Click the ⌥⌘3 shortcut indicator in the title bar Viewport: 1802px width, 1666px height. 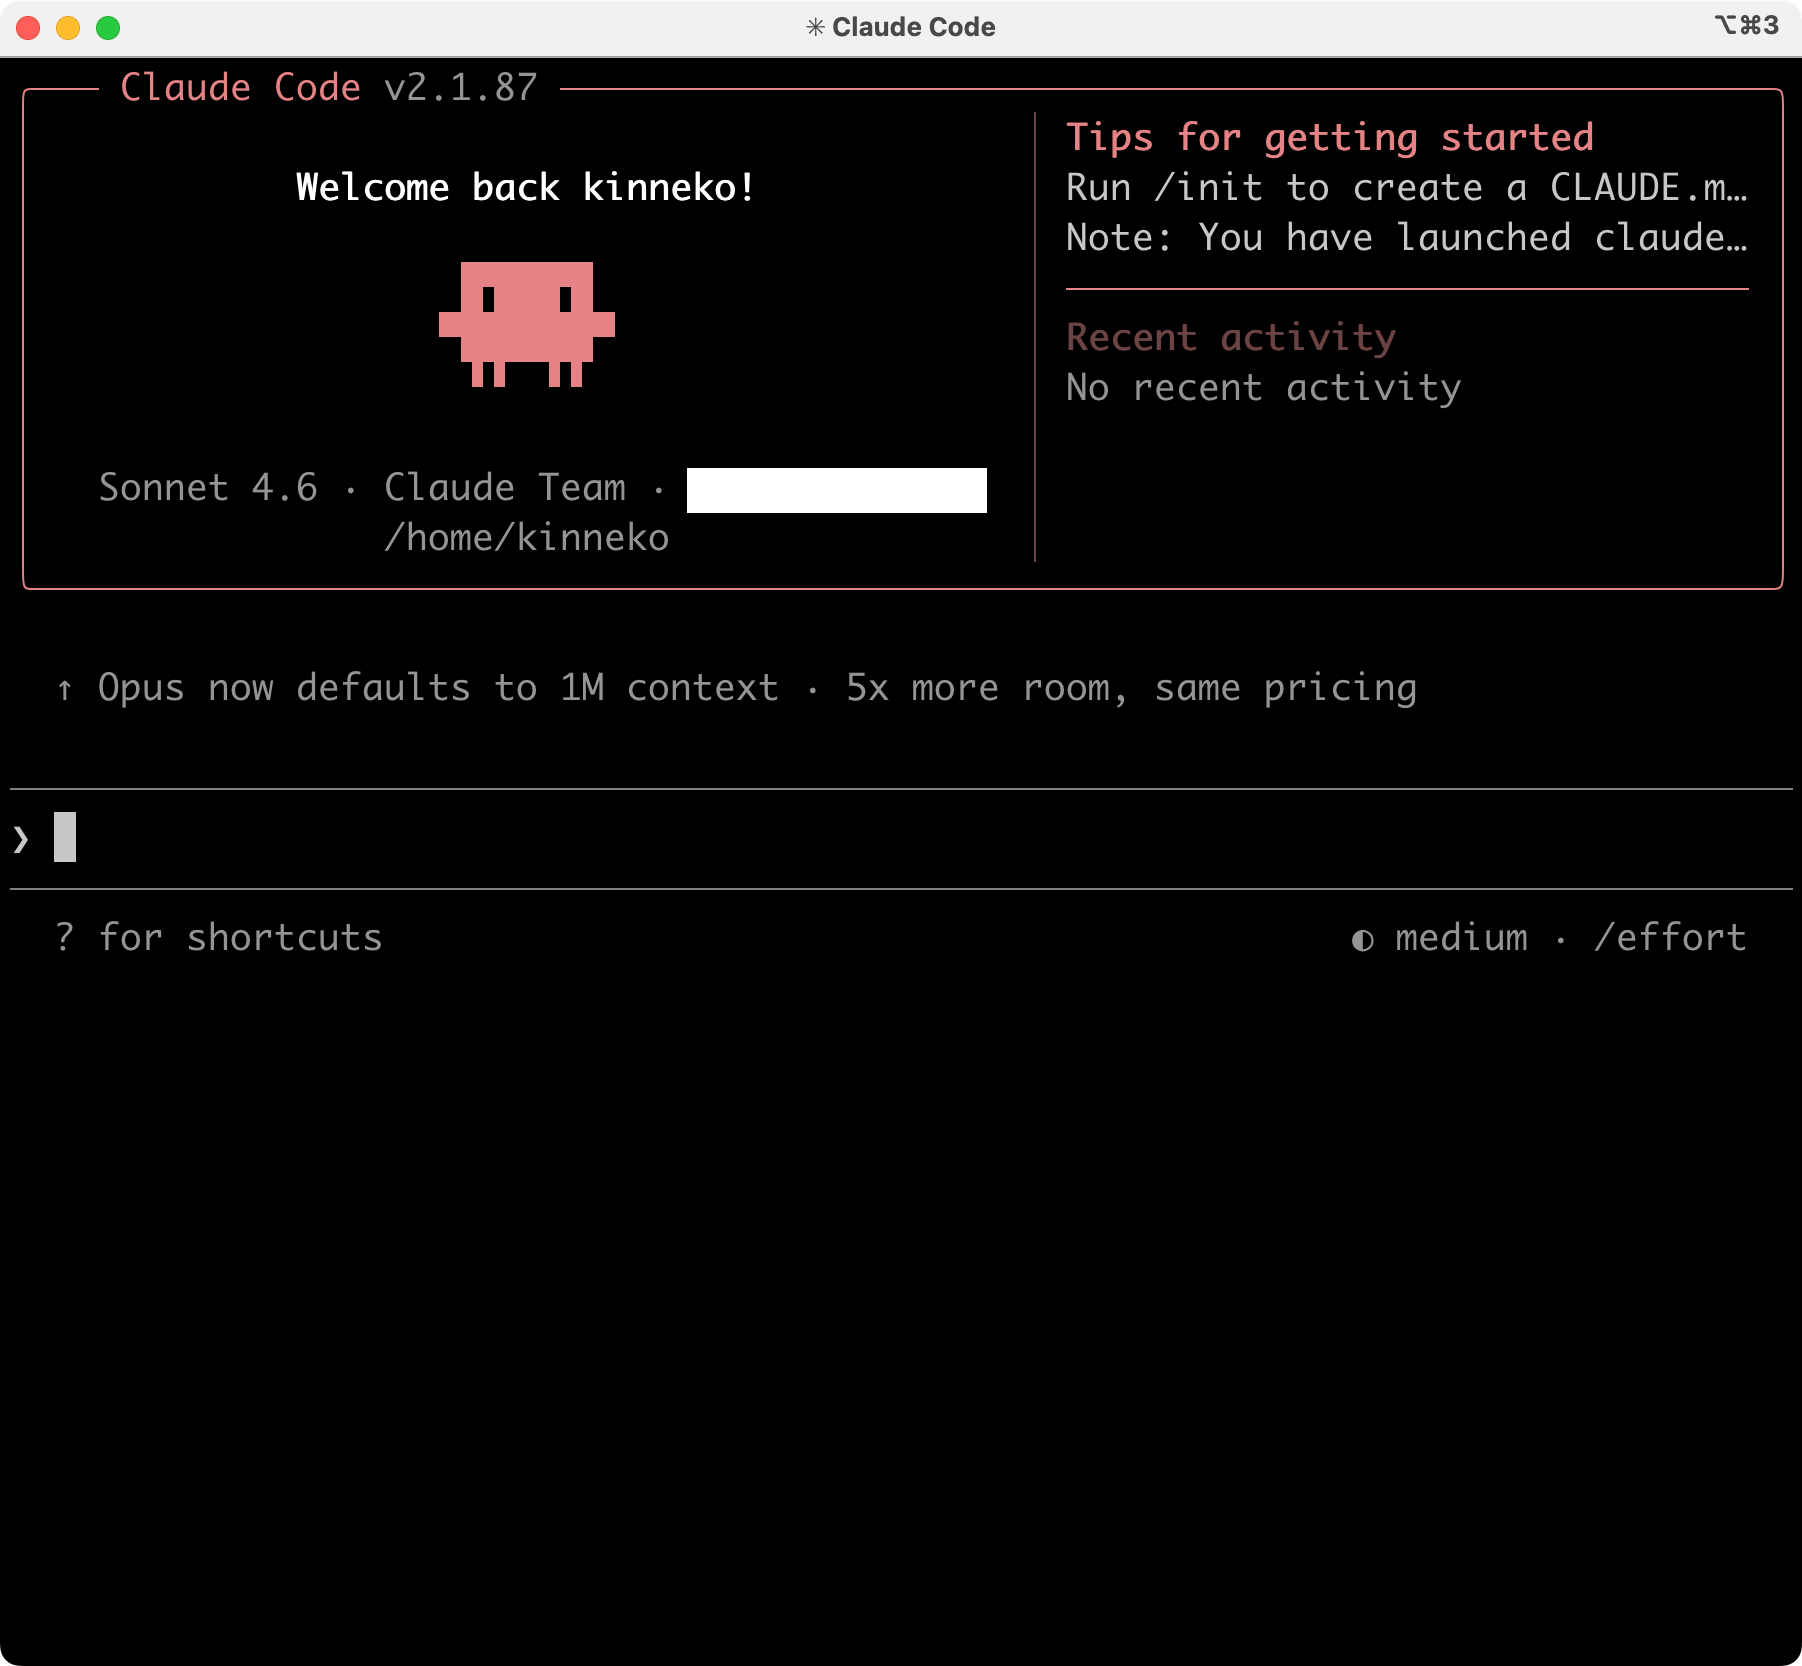[1747, 25]
